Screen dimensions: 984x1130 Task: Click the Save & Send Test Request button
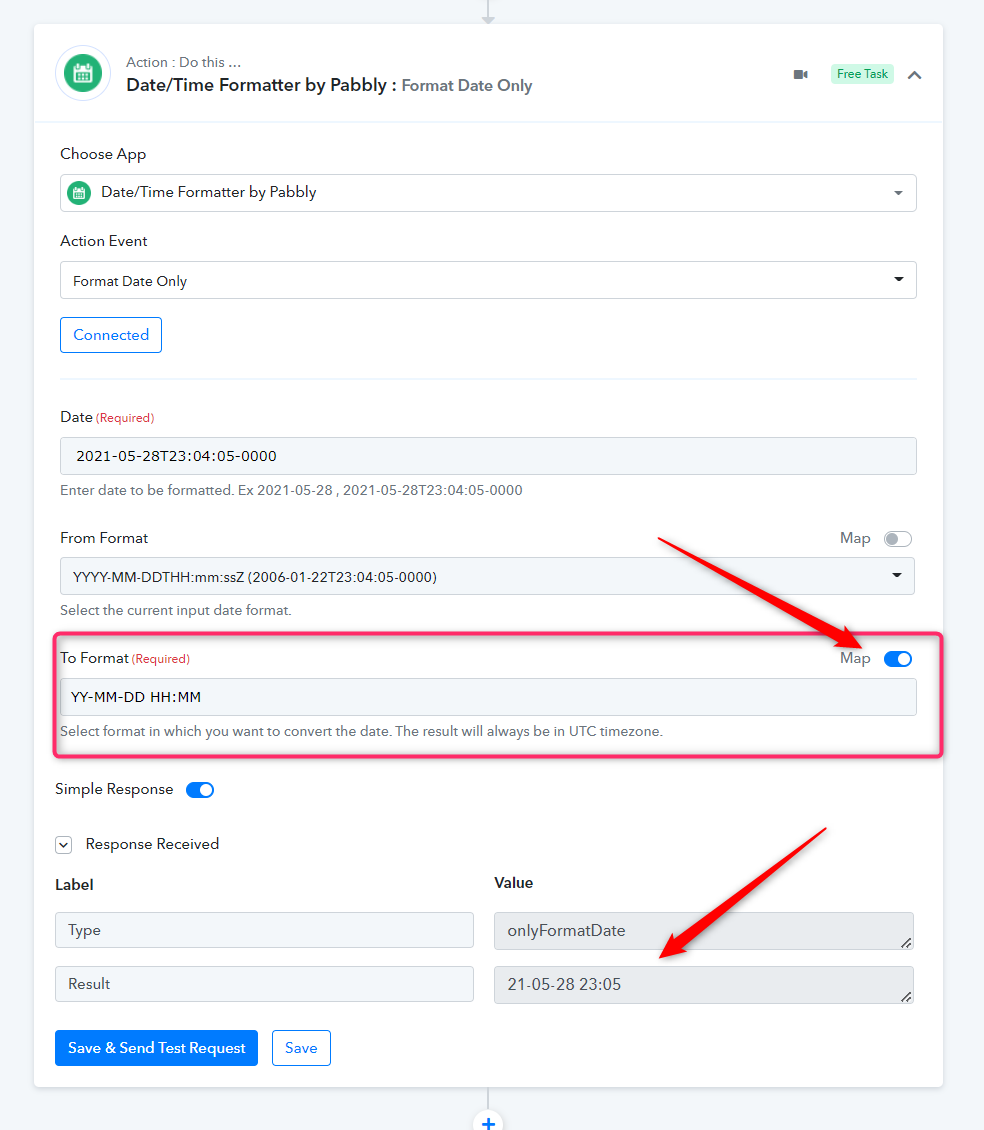[x=156, y=1048]
